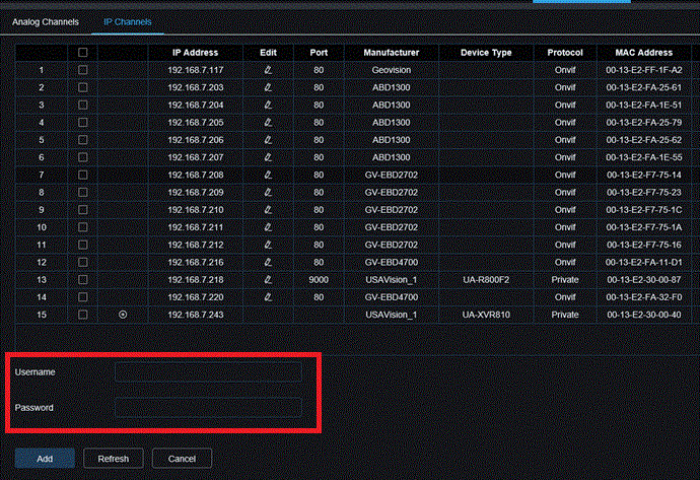Edit the 192.168.7.117 device entry
The image size is (700, 480).
268,70
